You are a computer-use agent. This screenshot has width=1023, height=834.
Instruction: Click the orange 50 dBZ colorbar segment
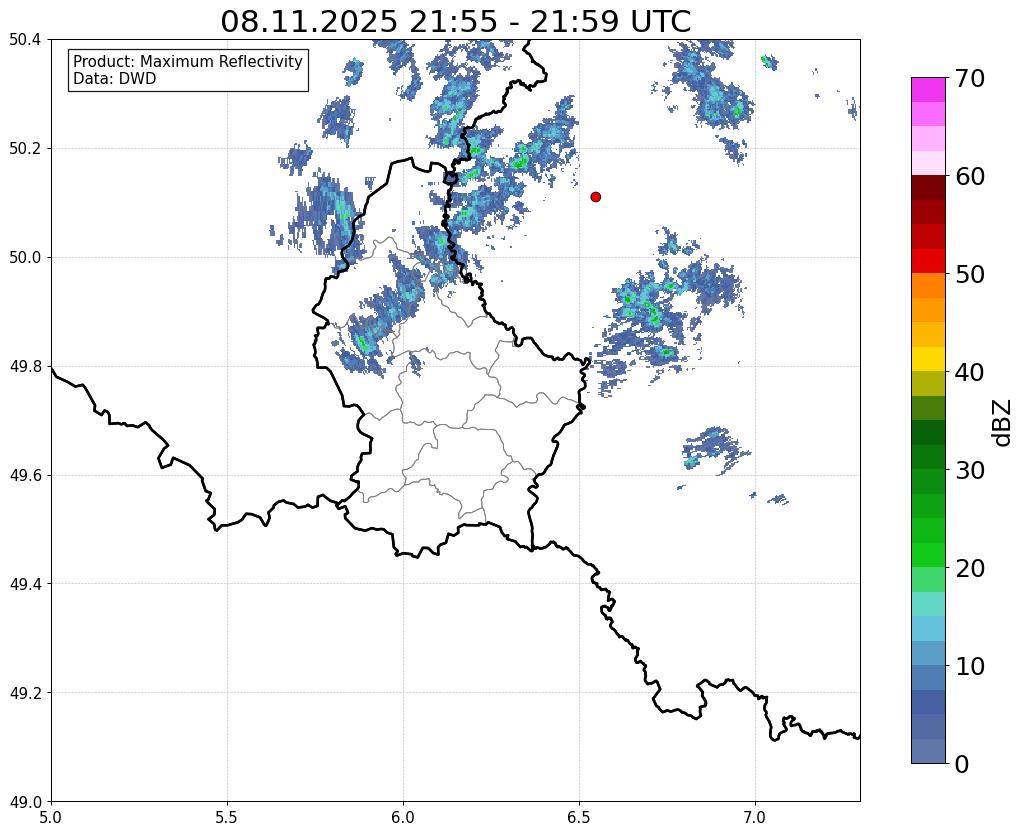[928, 285]
